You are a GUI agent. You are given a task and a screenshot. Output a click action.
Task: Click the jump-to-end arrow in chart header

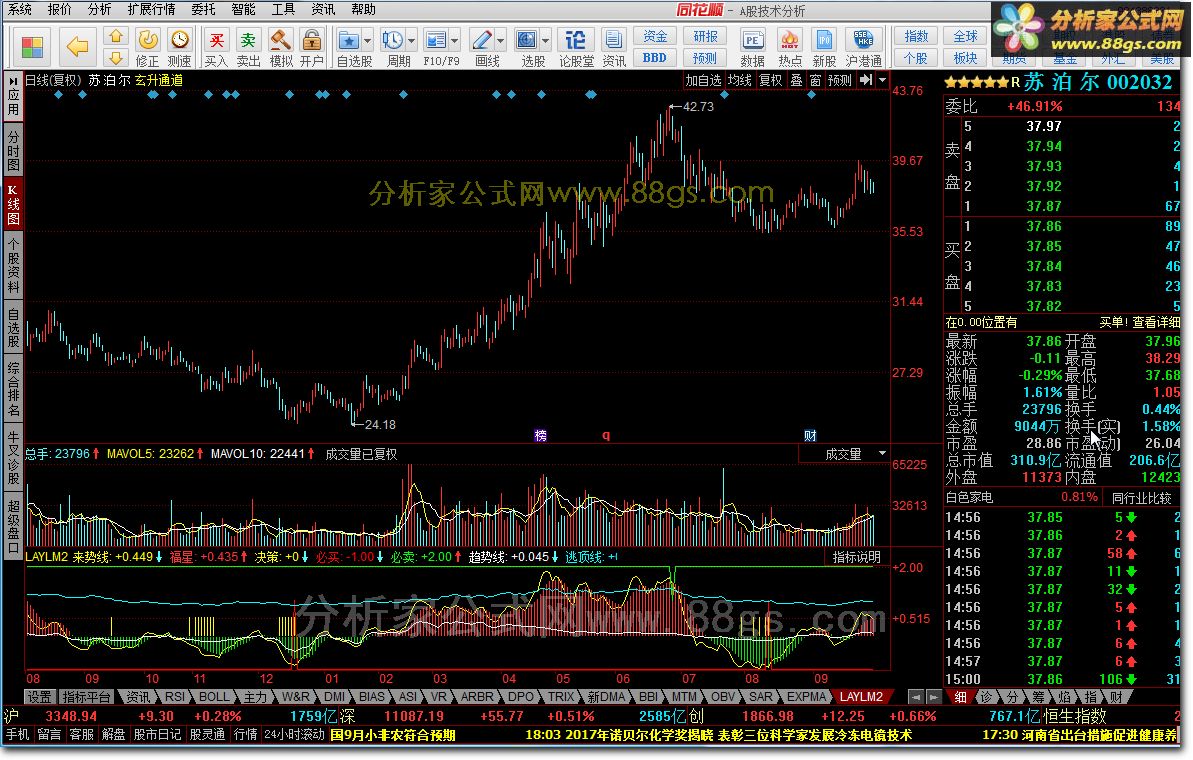click(x=866, y=80)
